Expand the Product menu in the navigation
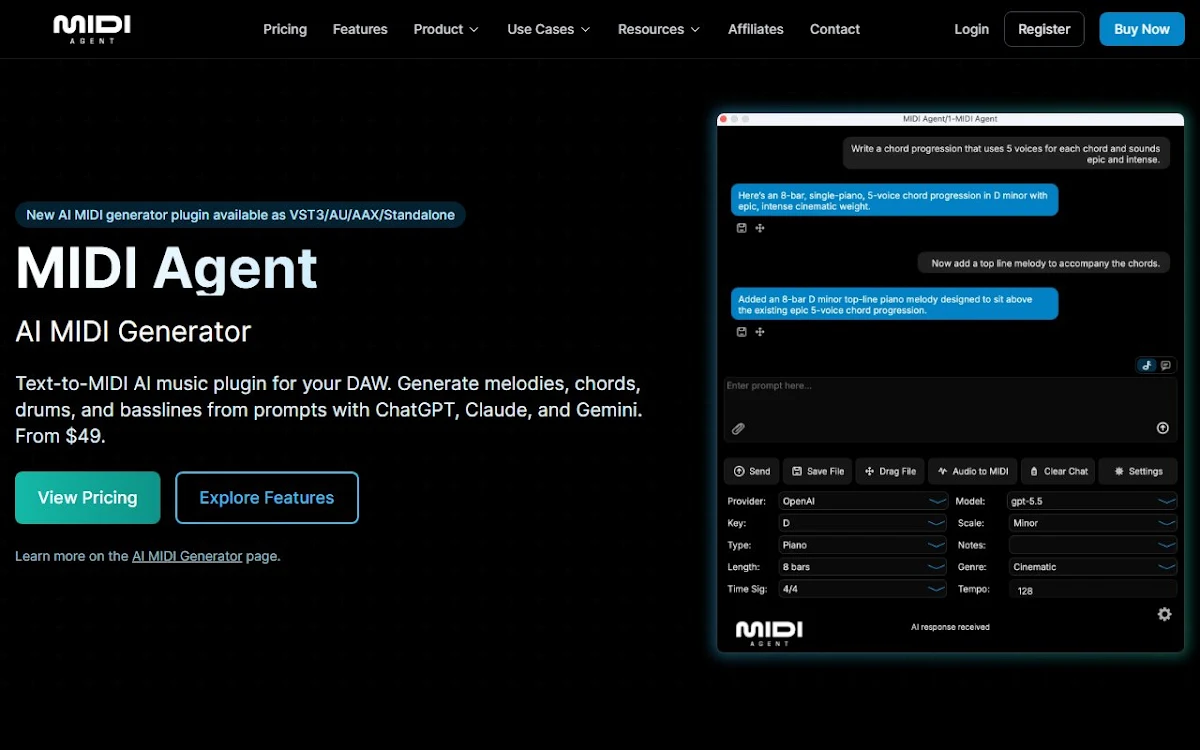Screen dimensions: 1200x750 446,29
